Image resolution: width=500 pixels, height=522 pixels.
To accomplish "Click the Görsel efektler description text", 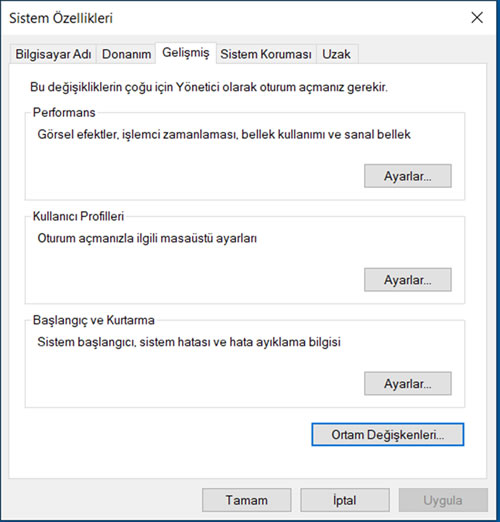I will click(x=224, y=134).
